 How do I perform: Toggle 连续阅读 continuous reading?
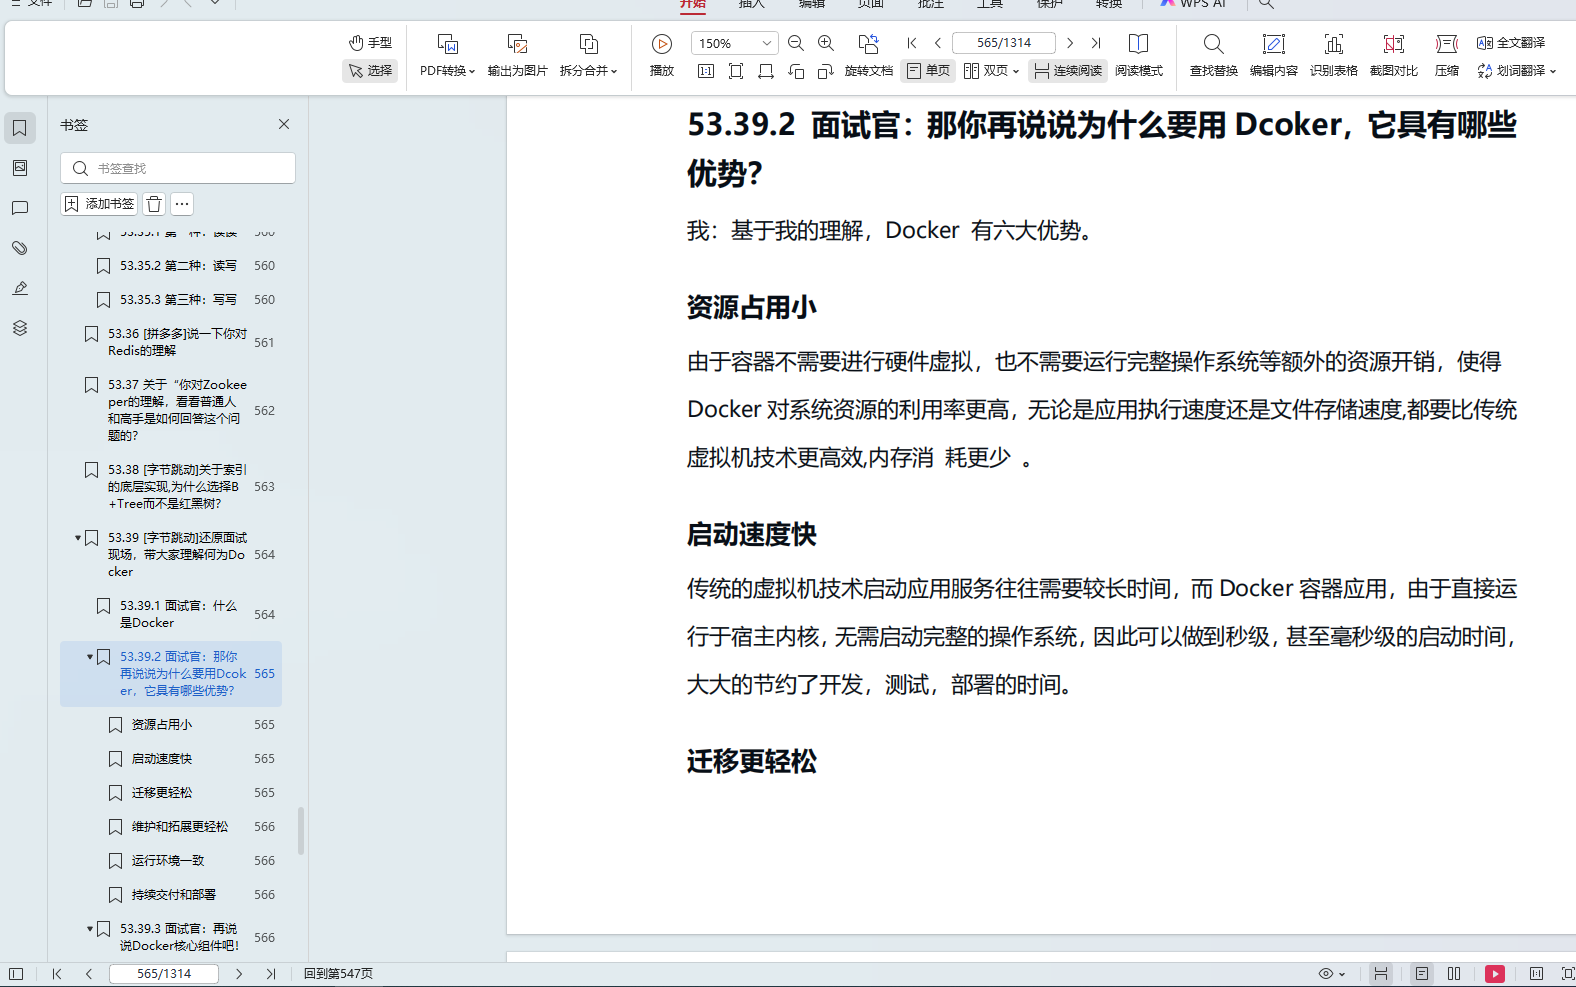click(1067, 71)
